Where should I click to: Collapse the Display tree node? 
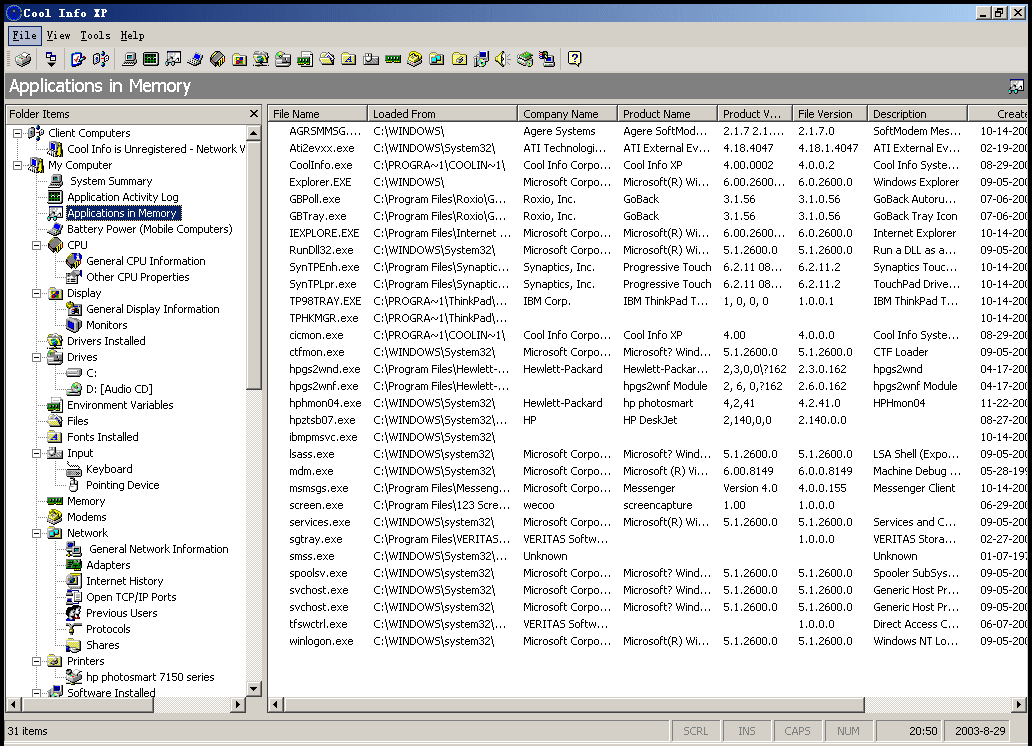[x=37, y=293]
